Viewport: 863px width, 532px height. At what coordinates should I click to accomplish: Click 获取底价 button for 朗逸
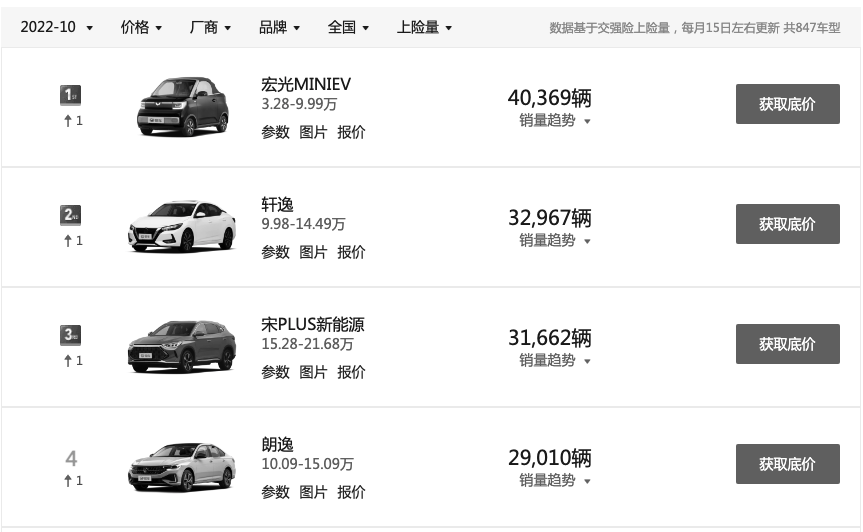788,464
